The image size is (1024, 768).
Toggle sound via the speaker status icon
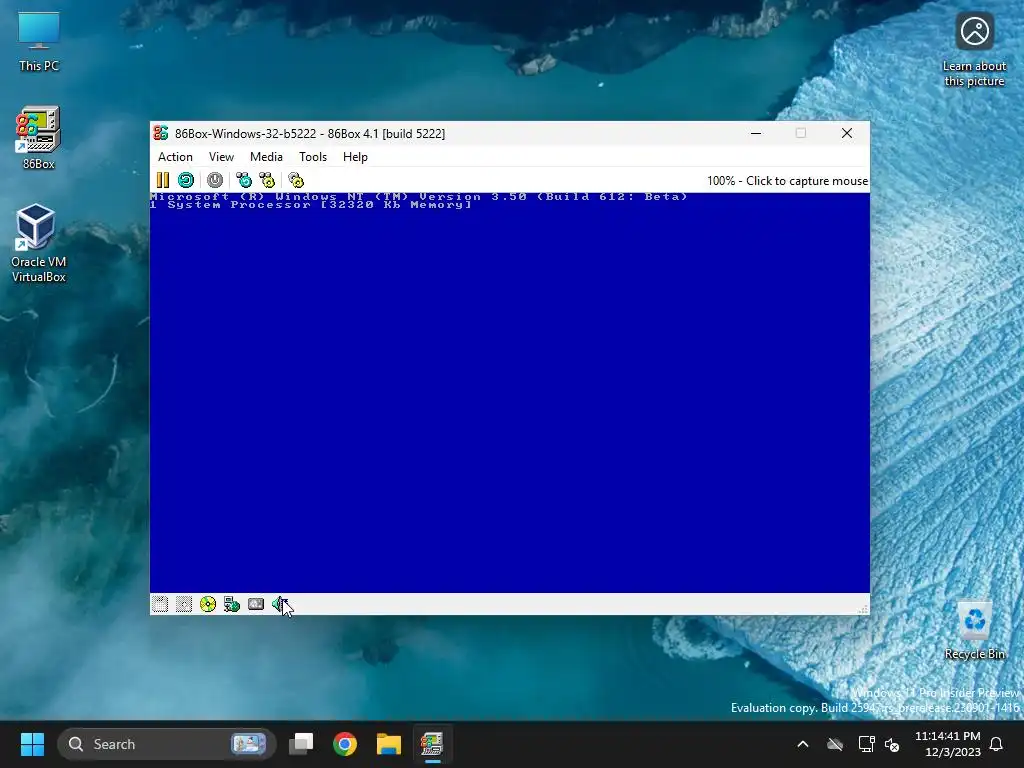coord(280,604)
